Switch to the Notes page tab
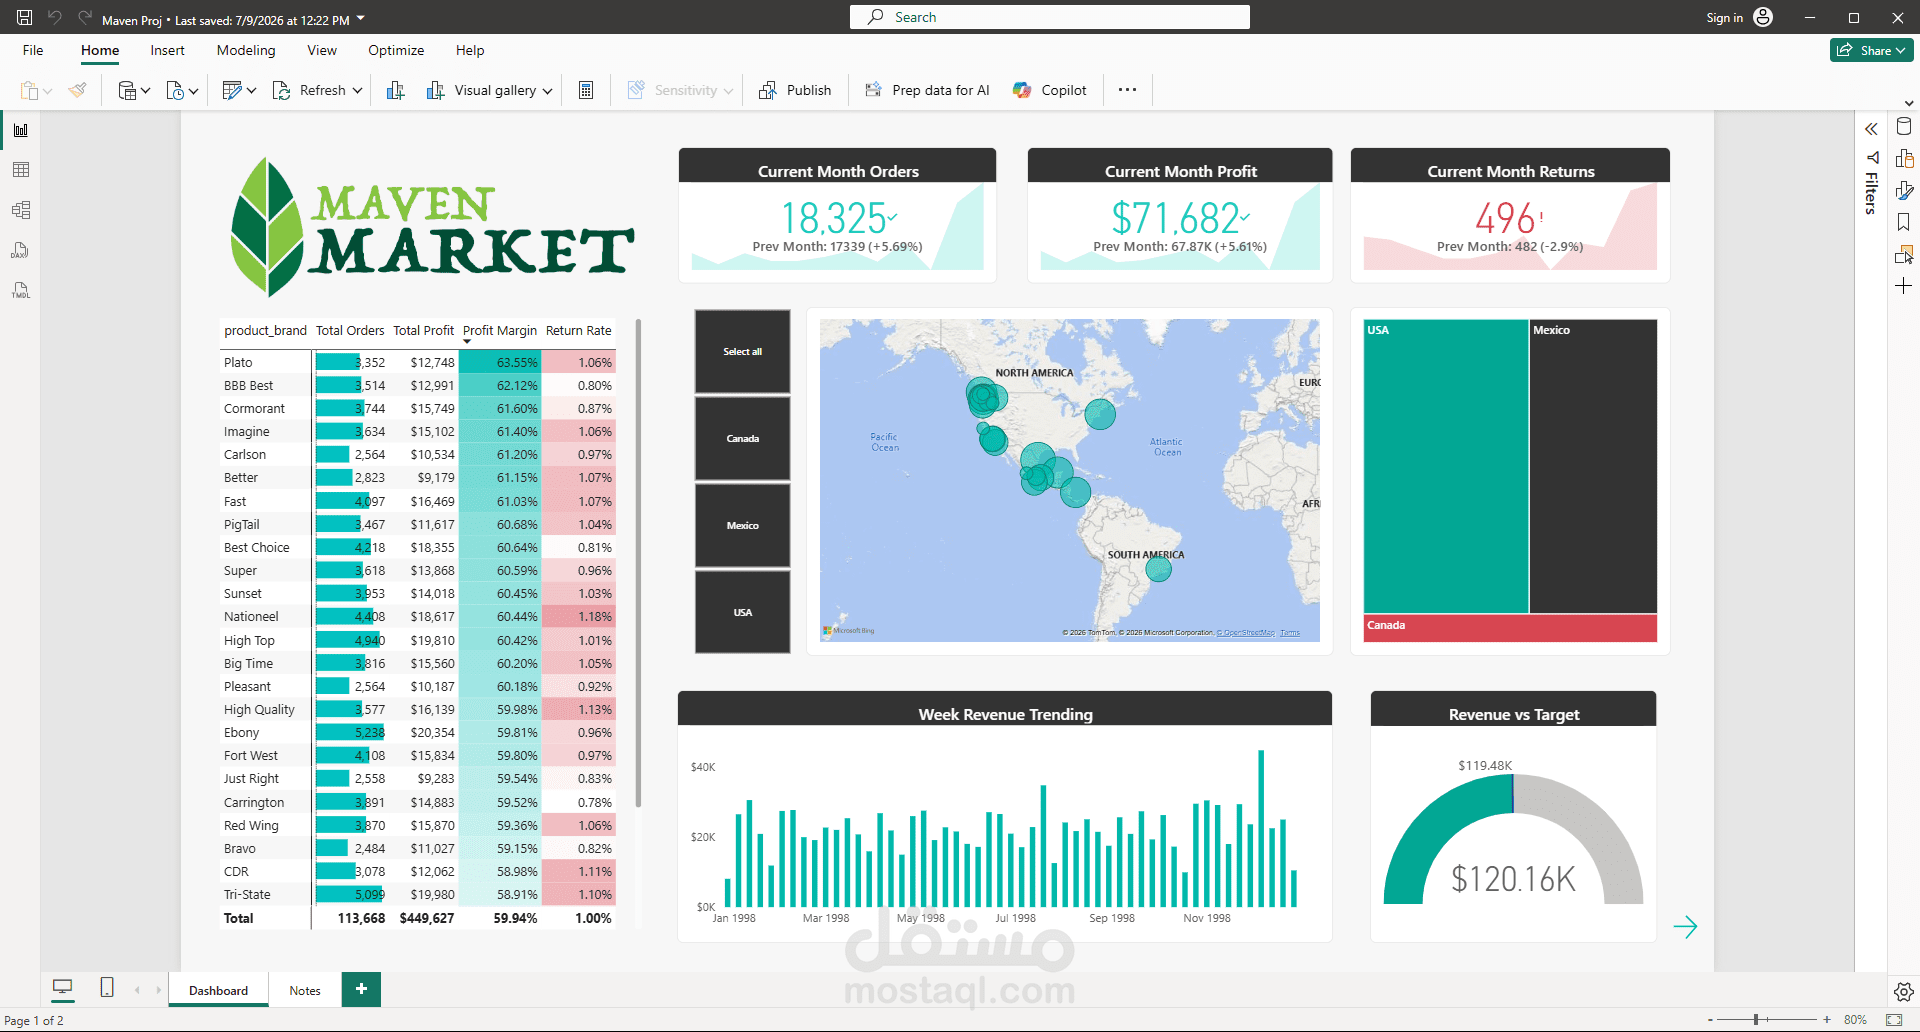 (x=305, y=990)
